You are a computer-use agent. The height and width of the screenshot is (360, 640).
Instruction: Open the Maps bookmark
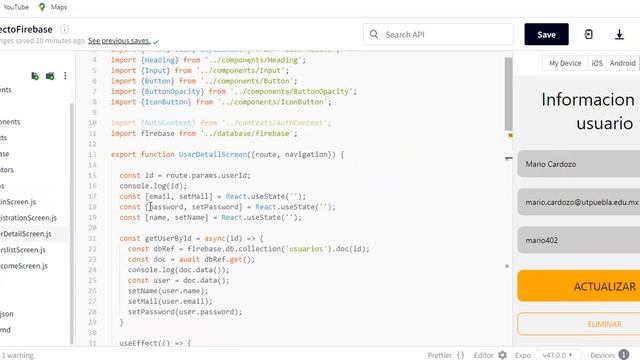tap(59, 7)
